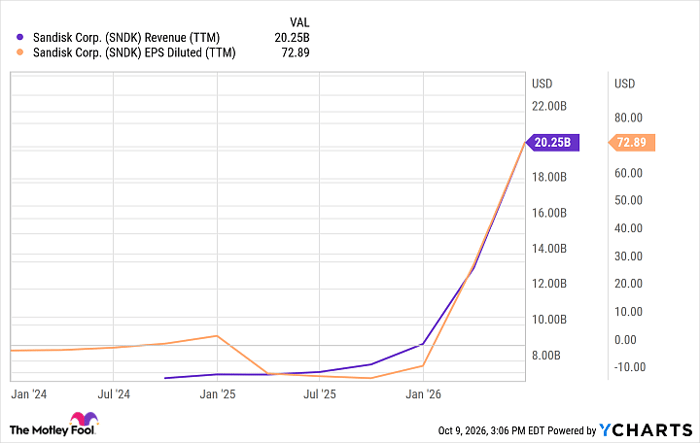The width and height of the screenshot is (700, 443).
Task: Click the 0.00 EPS axis label
Action: (x=625, y=340)
